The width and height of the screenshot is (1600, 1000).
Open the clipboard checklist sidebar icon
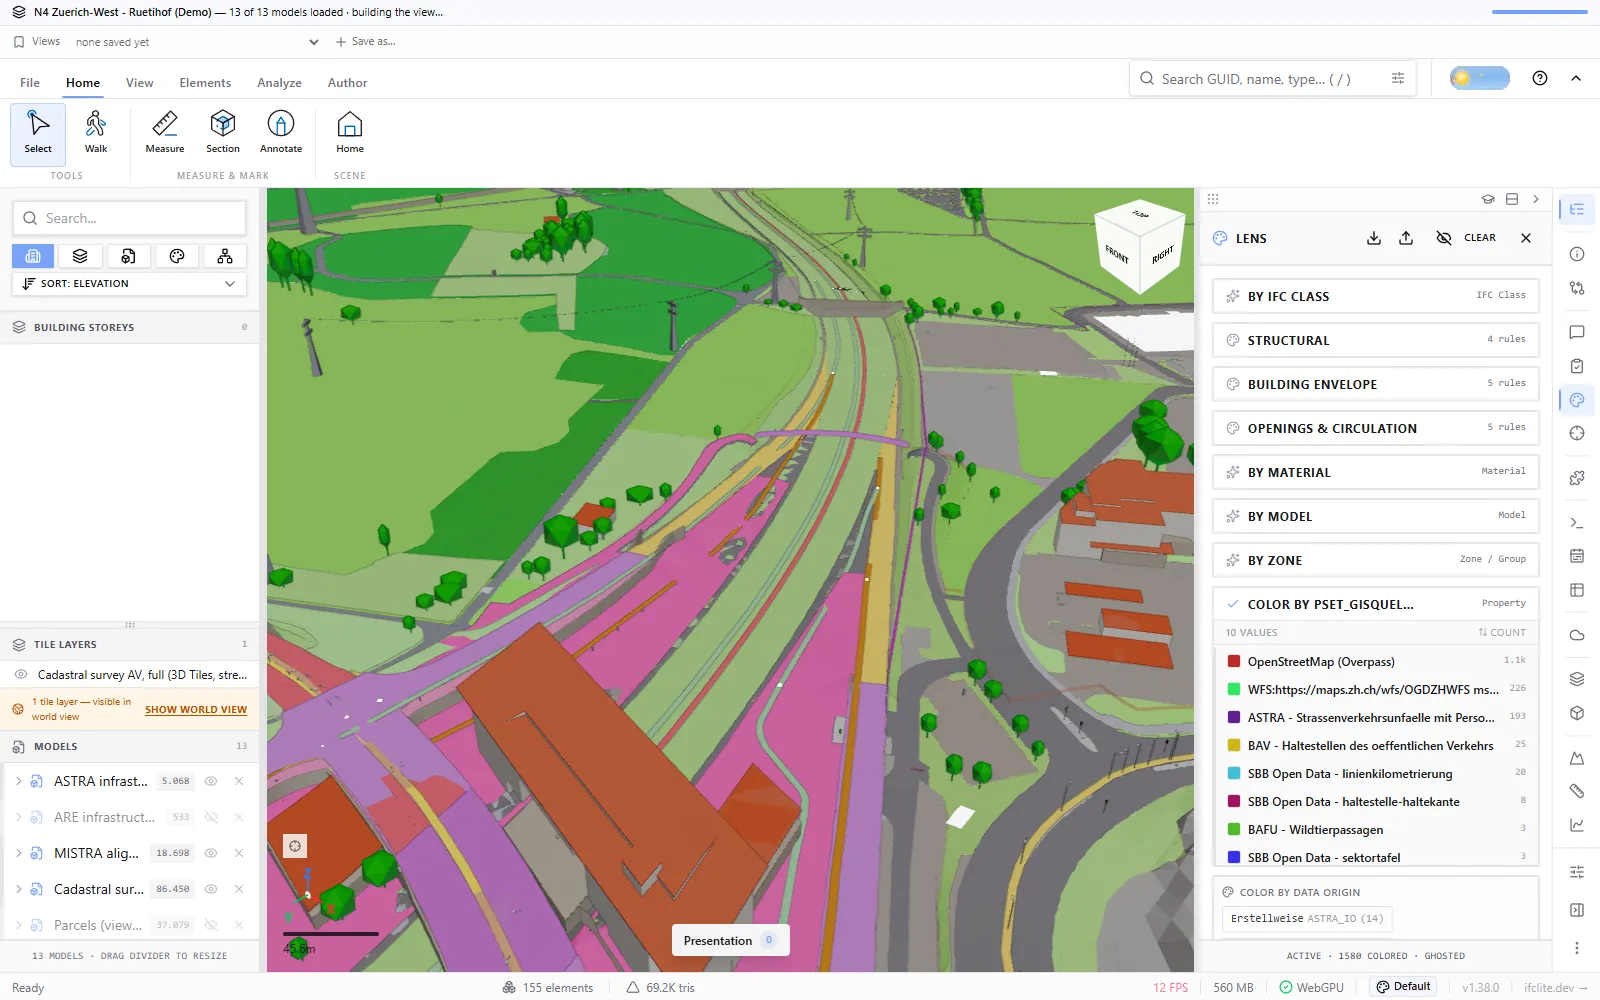click(1577, 366)
